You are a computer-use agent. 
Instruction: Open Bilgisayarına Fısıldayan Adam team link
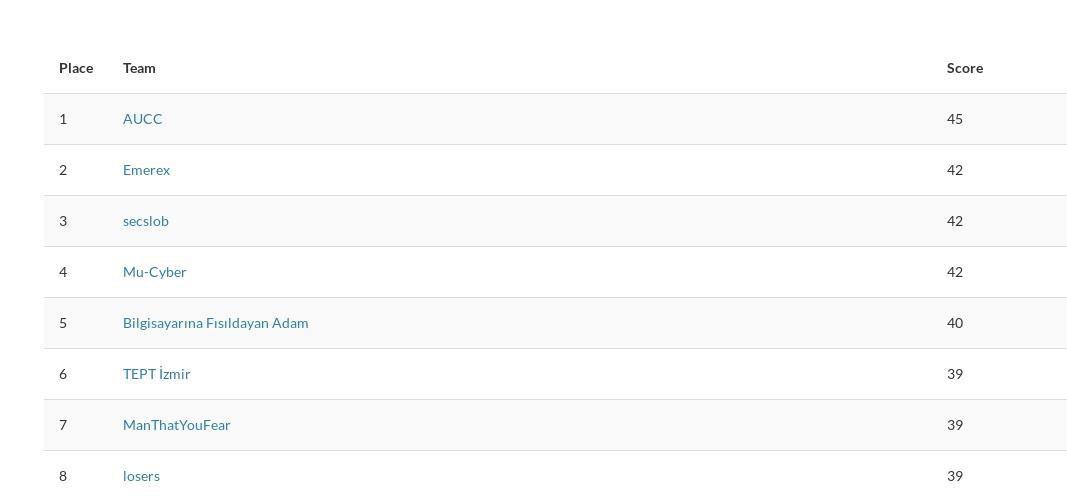point(216,323)
